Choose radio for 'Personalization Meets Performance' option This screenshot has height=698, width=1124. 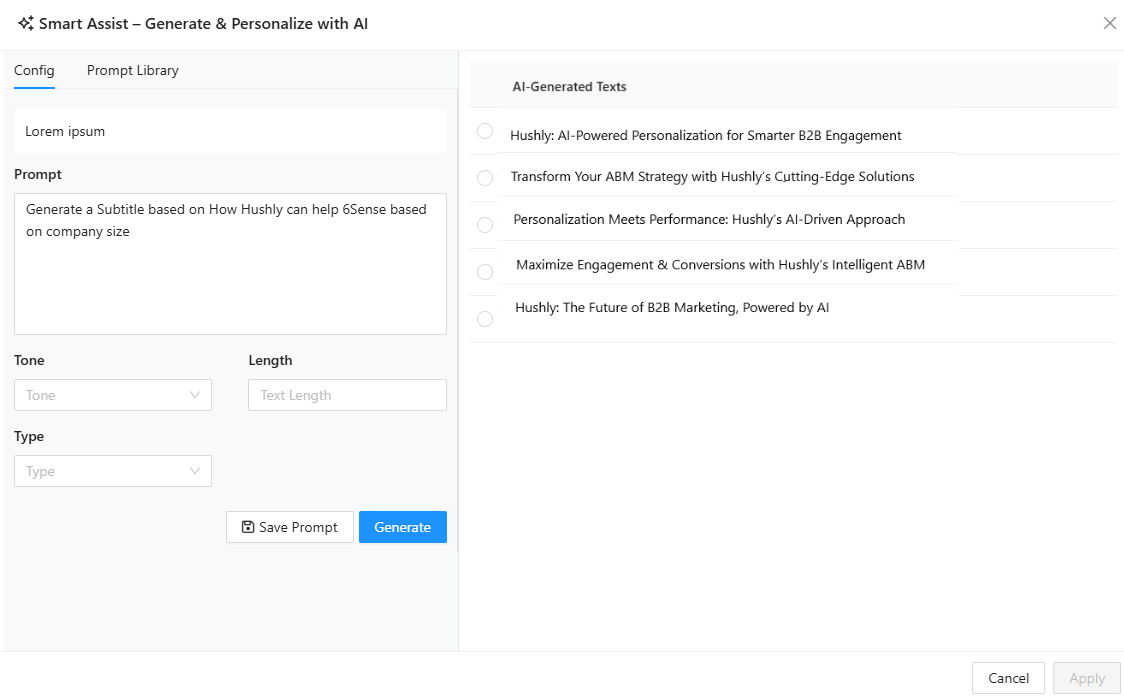(x=485, y=225)
